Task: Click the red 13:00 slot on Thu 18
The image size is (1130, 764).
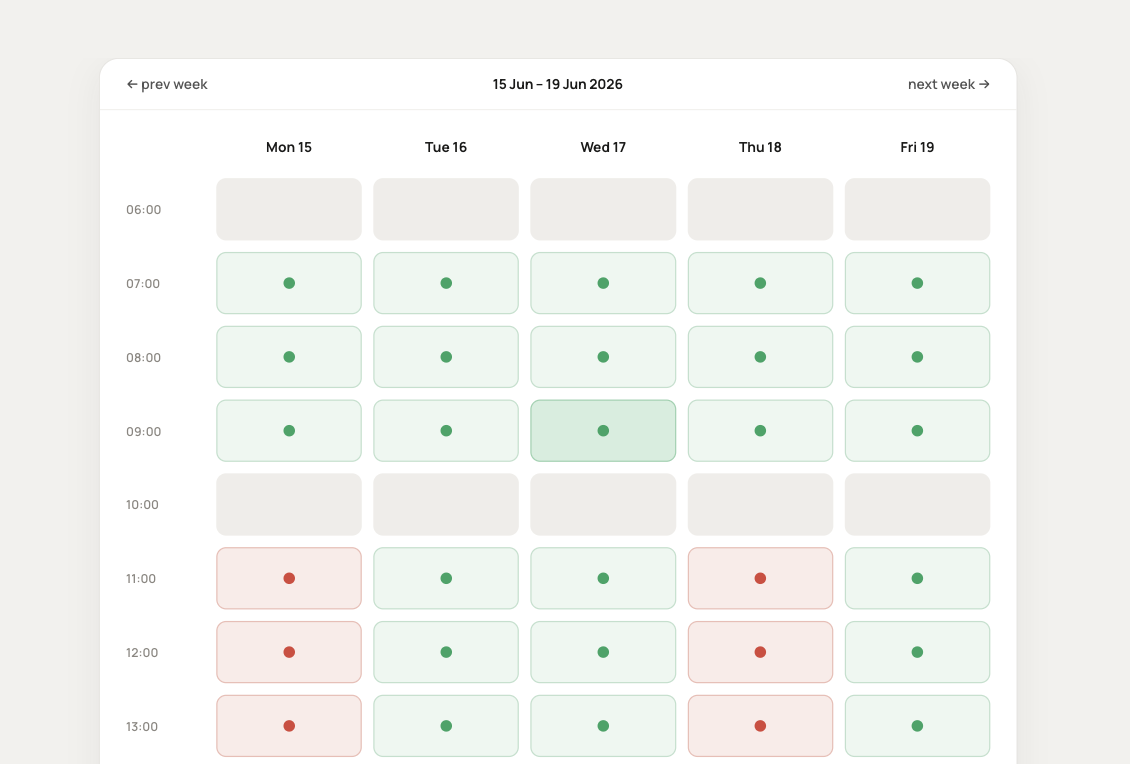Action: pyautogui.click(x=760, y=726)
